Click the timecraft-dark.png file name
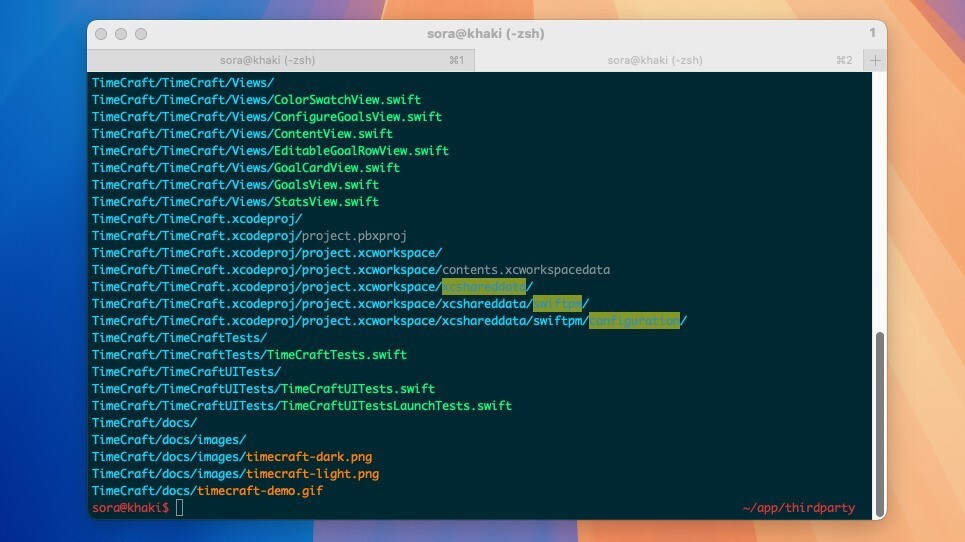 point(309,456)
